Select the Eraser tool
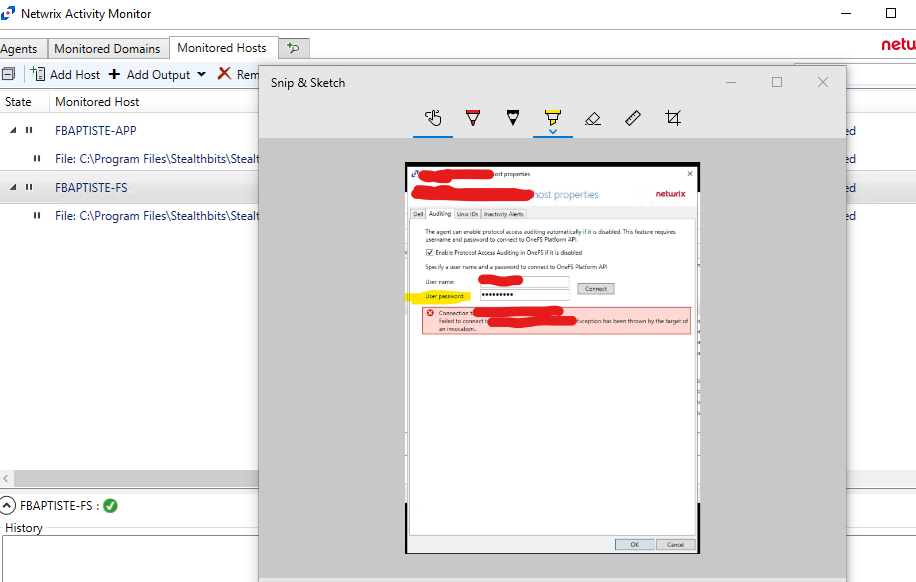Viewport: 916px width, 582px height. [592, 117]
